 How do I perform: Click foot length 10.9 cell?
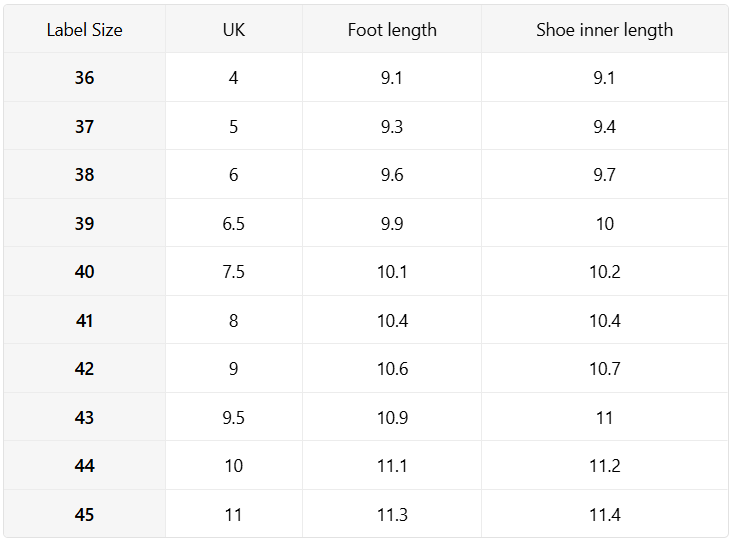pyautogui.click(x=392, y=418)
